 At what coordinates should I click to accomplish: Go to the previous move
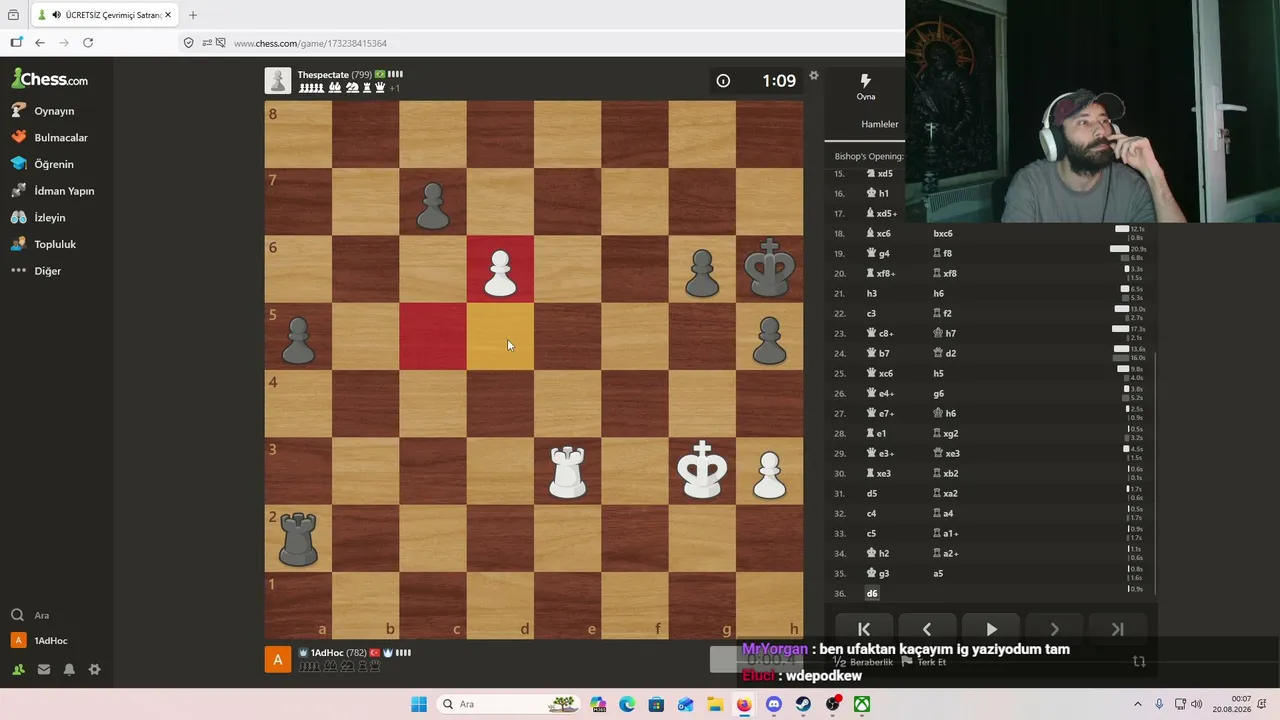click(x=927, y=629)
